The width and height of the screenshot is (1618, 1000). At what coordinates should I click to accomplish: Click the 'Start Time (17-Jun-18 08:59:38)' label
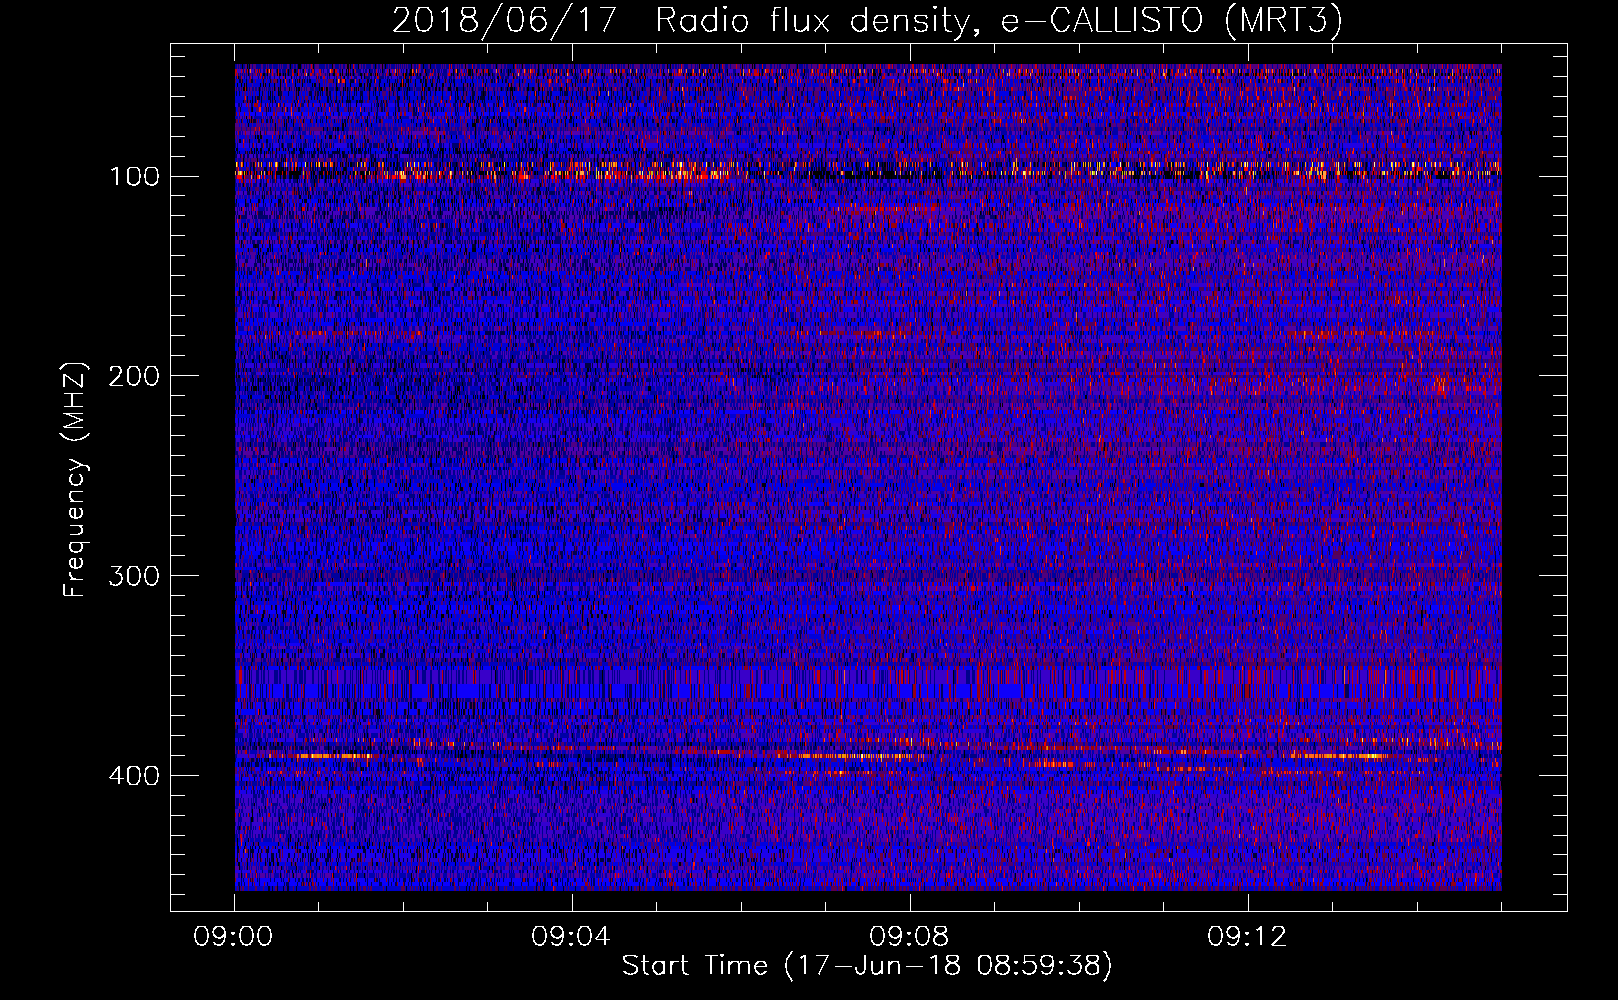tap(867, 966)
